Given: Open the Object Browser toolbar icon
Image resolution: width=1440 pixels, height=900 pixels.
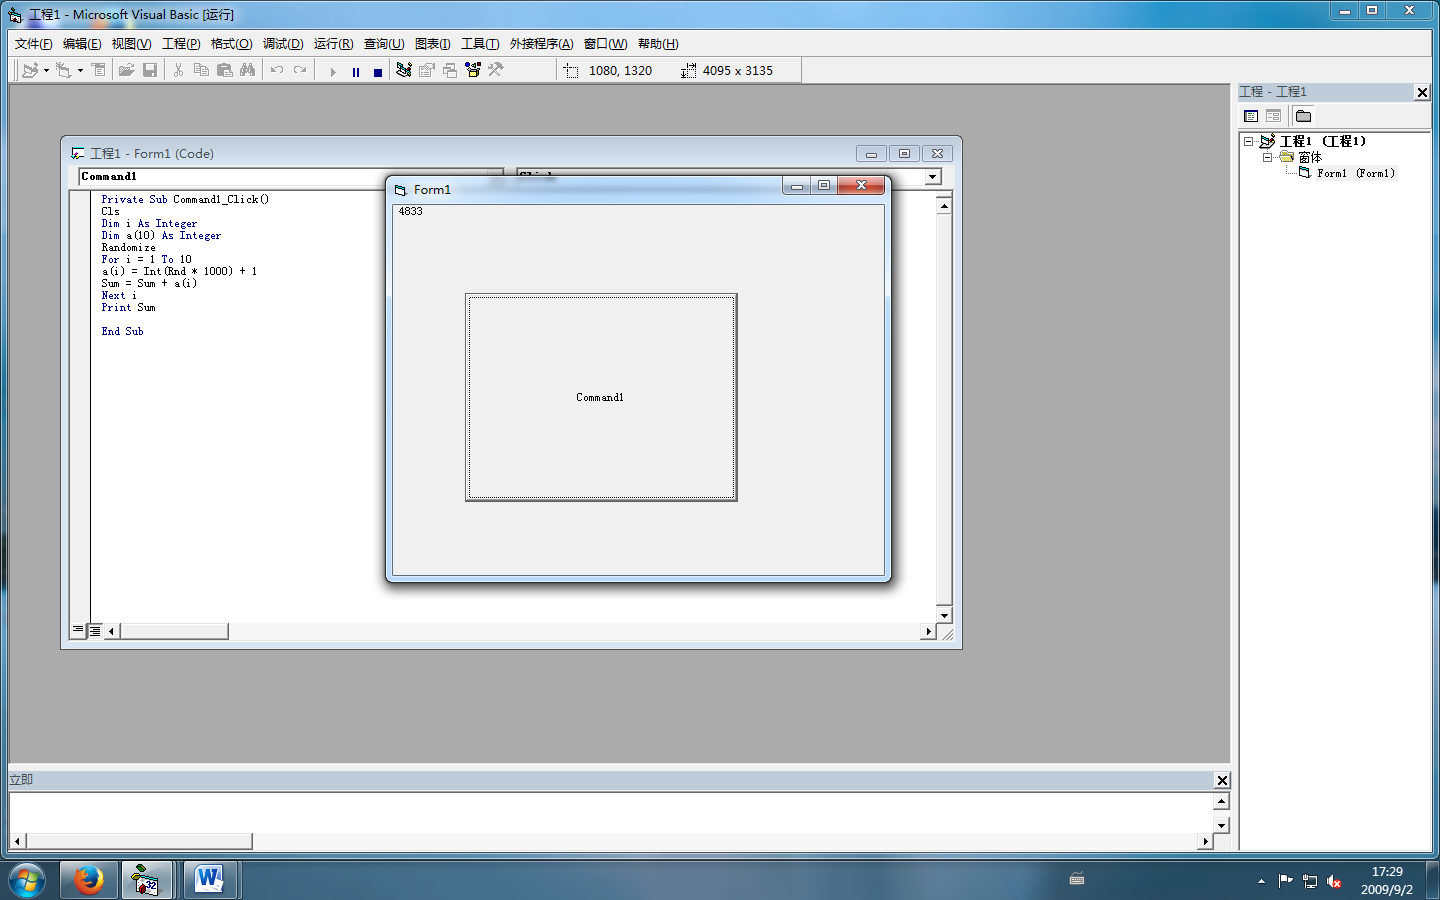Looking at the screenshot, I should 473,70.
